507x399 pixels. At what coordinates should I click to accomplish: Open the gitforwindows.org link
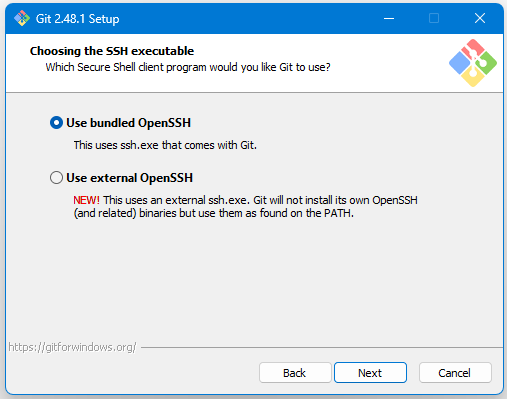click(x=72, y=347)
